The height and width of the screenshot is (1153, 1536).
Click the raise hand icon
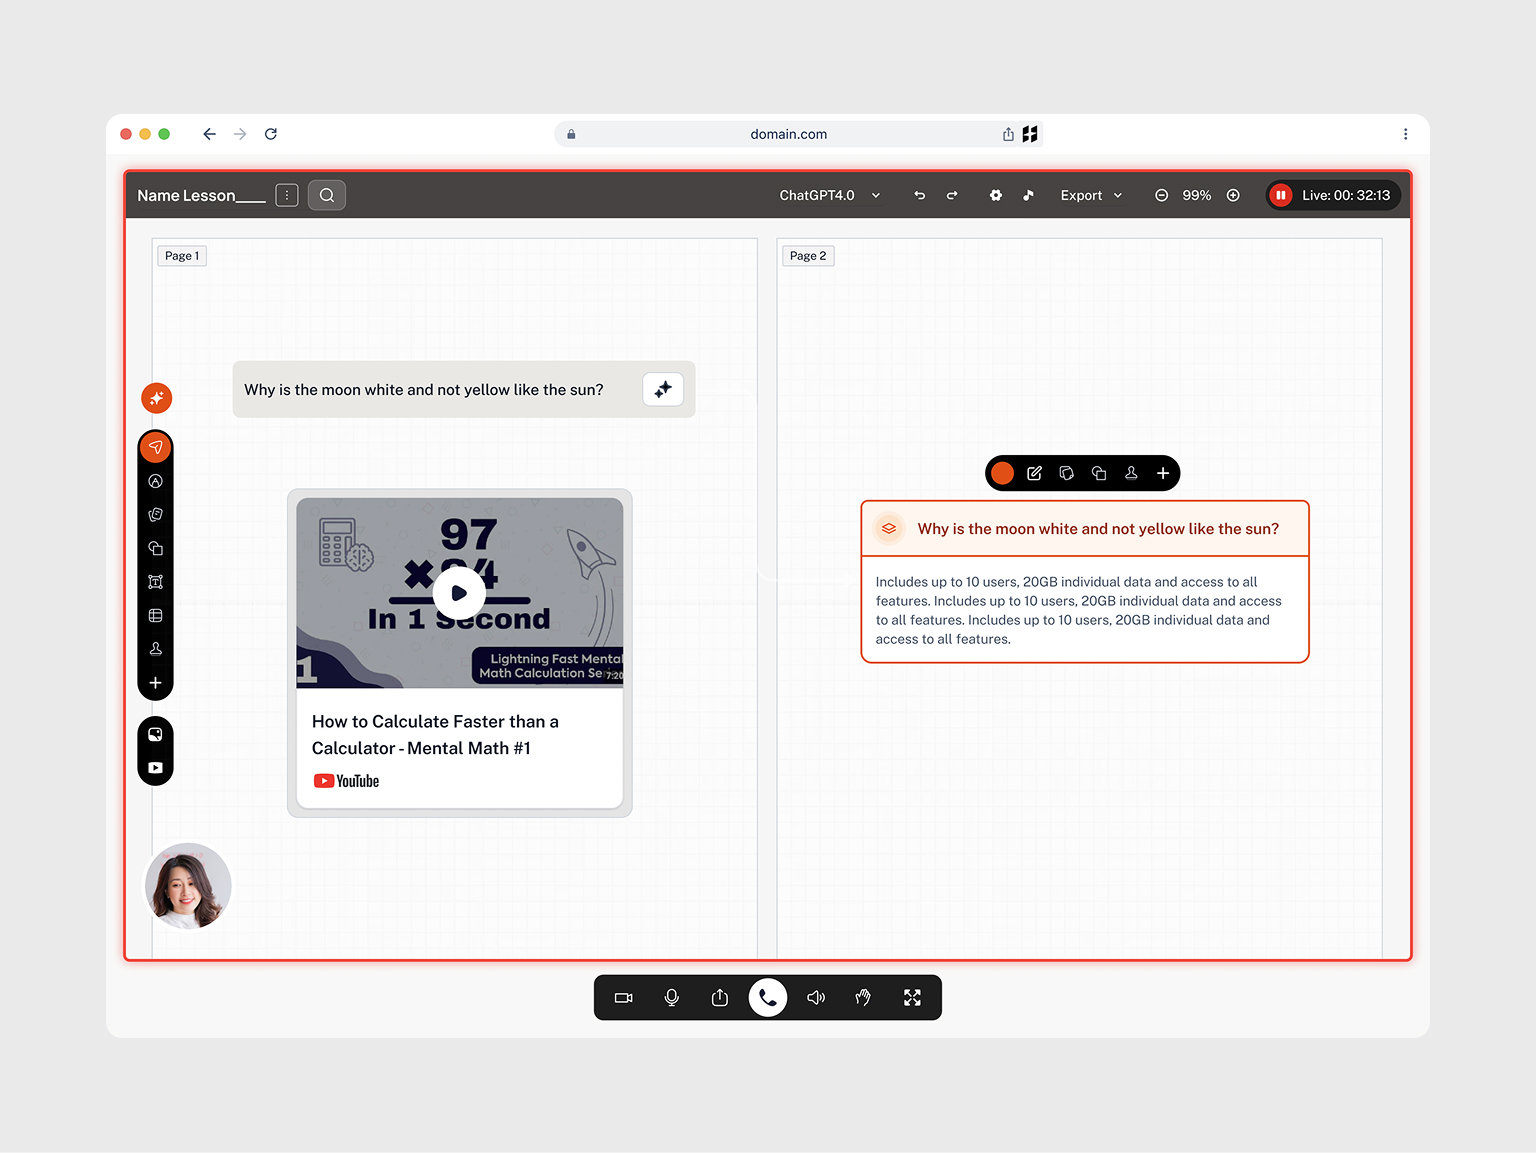pos(864,997)
